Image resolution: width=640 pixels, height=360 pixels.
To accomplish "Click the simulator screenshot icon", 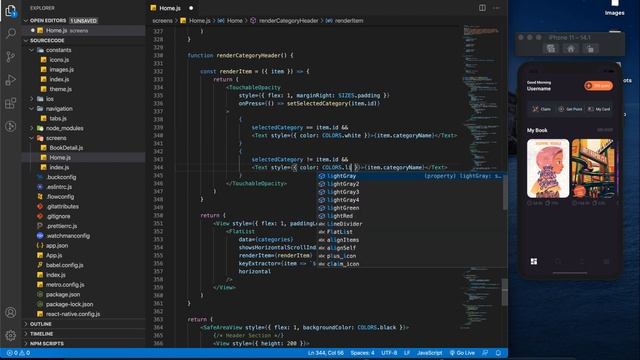I will (551, 49).
